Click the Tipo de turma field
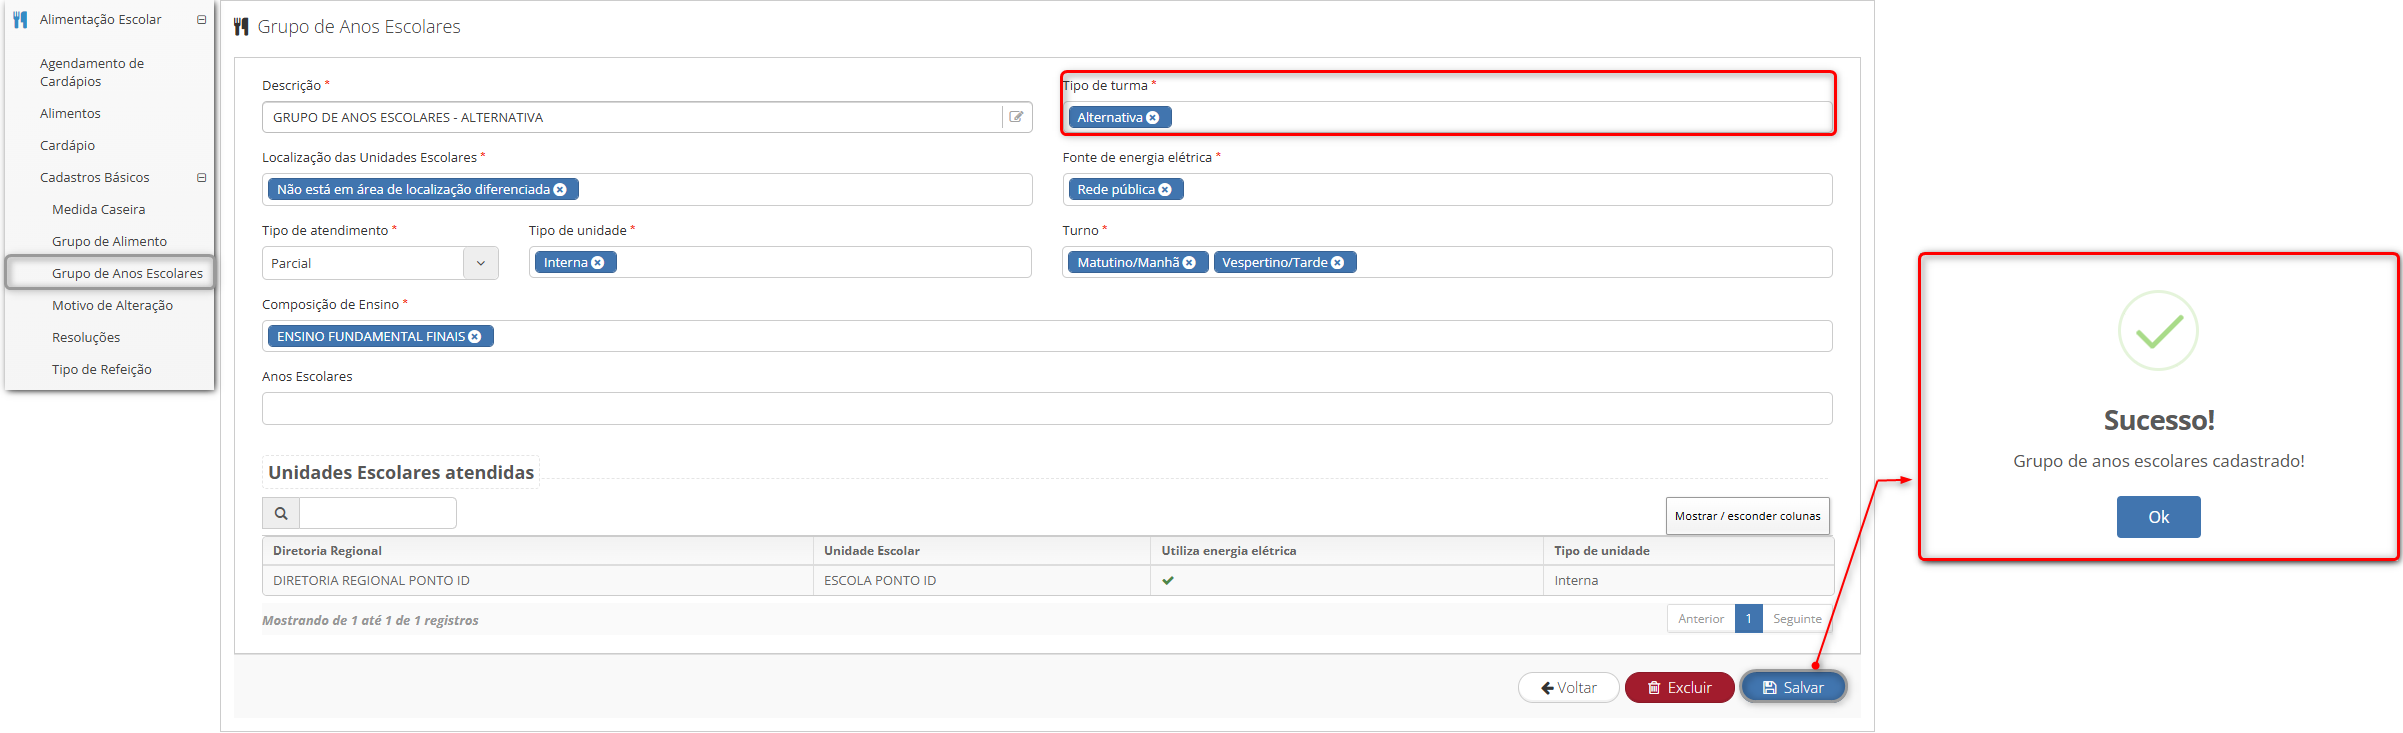 (1450, 117)
